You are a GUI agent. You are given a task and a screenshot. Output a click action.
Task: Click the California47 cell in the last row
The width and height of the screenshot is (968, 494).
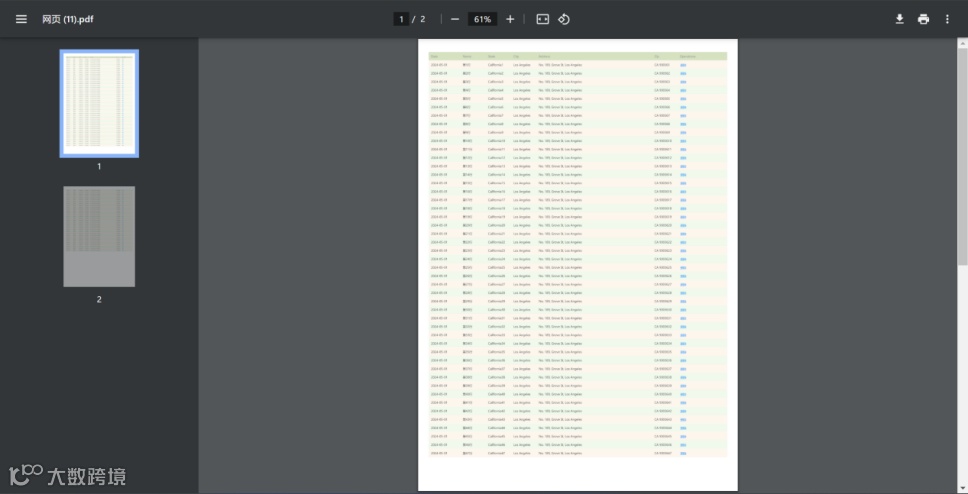pyautogui.click(x=496, y=453)
